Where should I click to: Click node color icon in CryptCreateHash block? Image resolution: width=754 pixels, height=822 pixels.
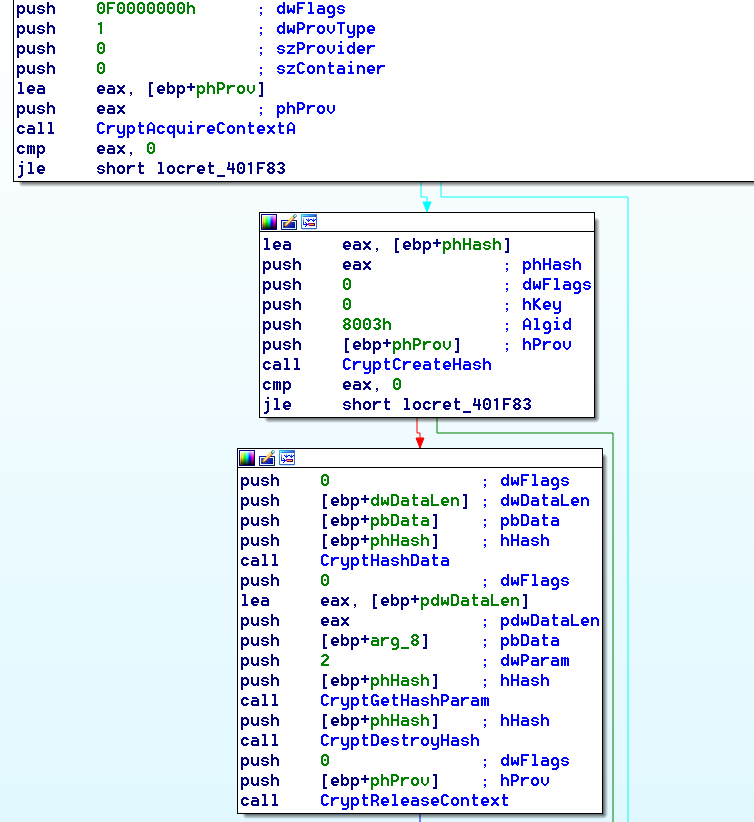pos(270,222)
